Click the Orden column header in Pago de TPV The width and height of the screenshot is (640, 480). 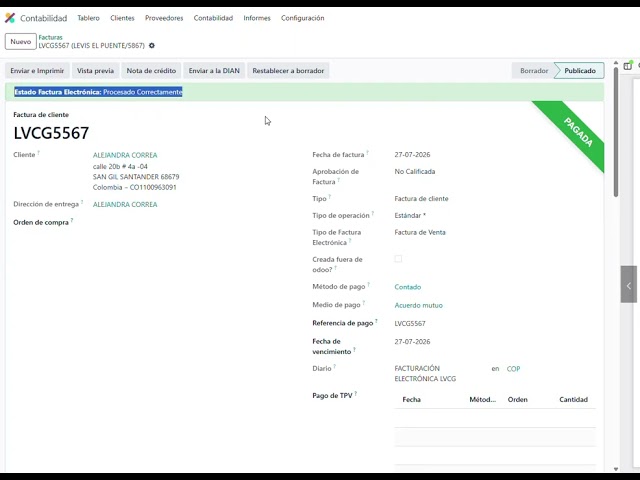(518, 400)
